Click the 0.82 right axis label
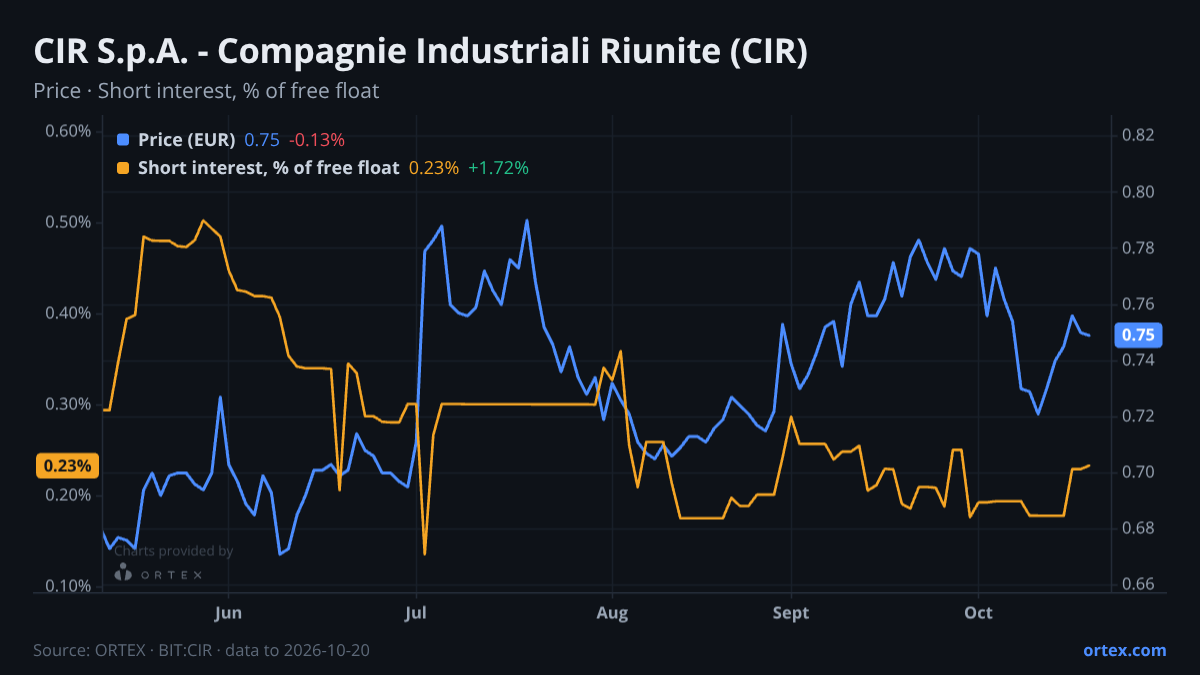1200x675 pixels. tap(1139, 135)
